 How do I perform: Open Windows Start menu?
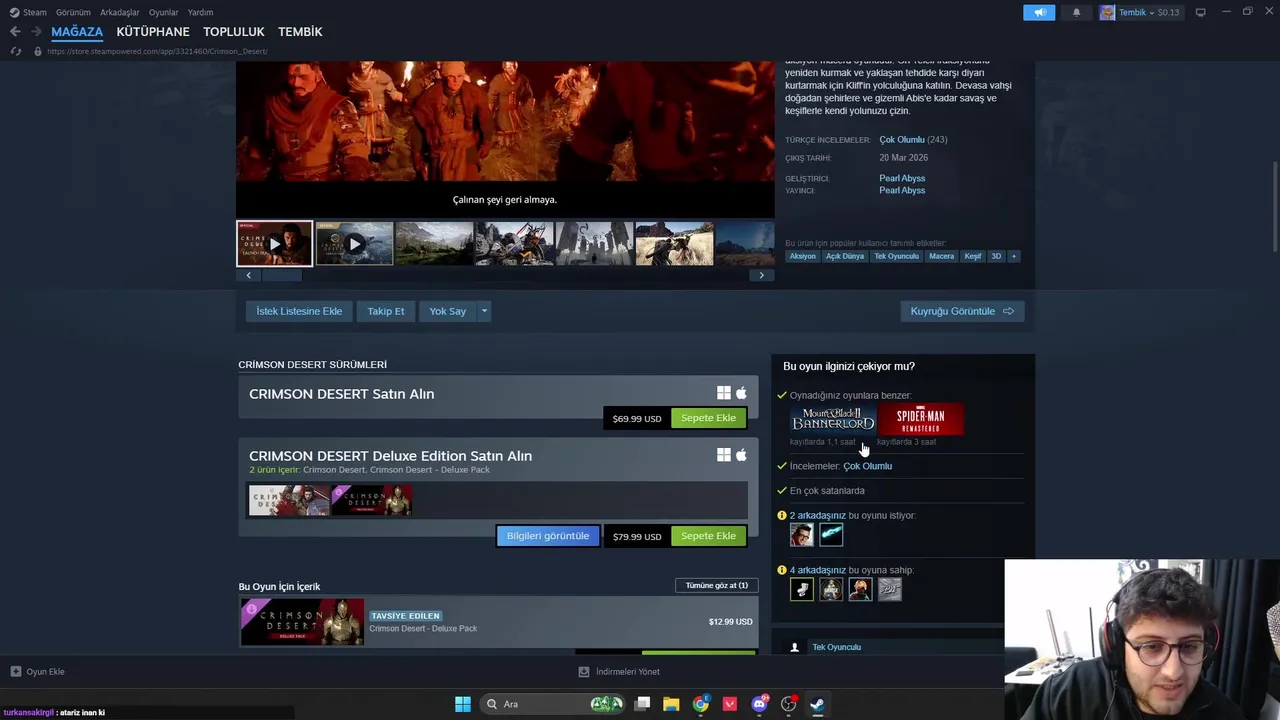pos(463,704)
